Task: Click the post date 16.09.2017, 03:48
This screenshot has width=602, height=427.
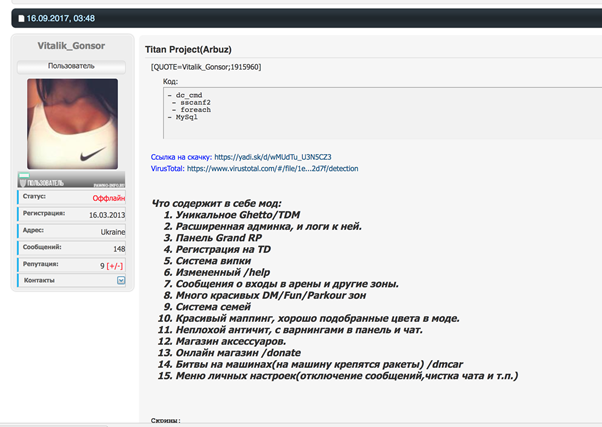Action: click(61, 18)
